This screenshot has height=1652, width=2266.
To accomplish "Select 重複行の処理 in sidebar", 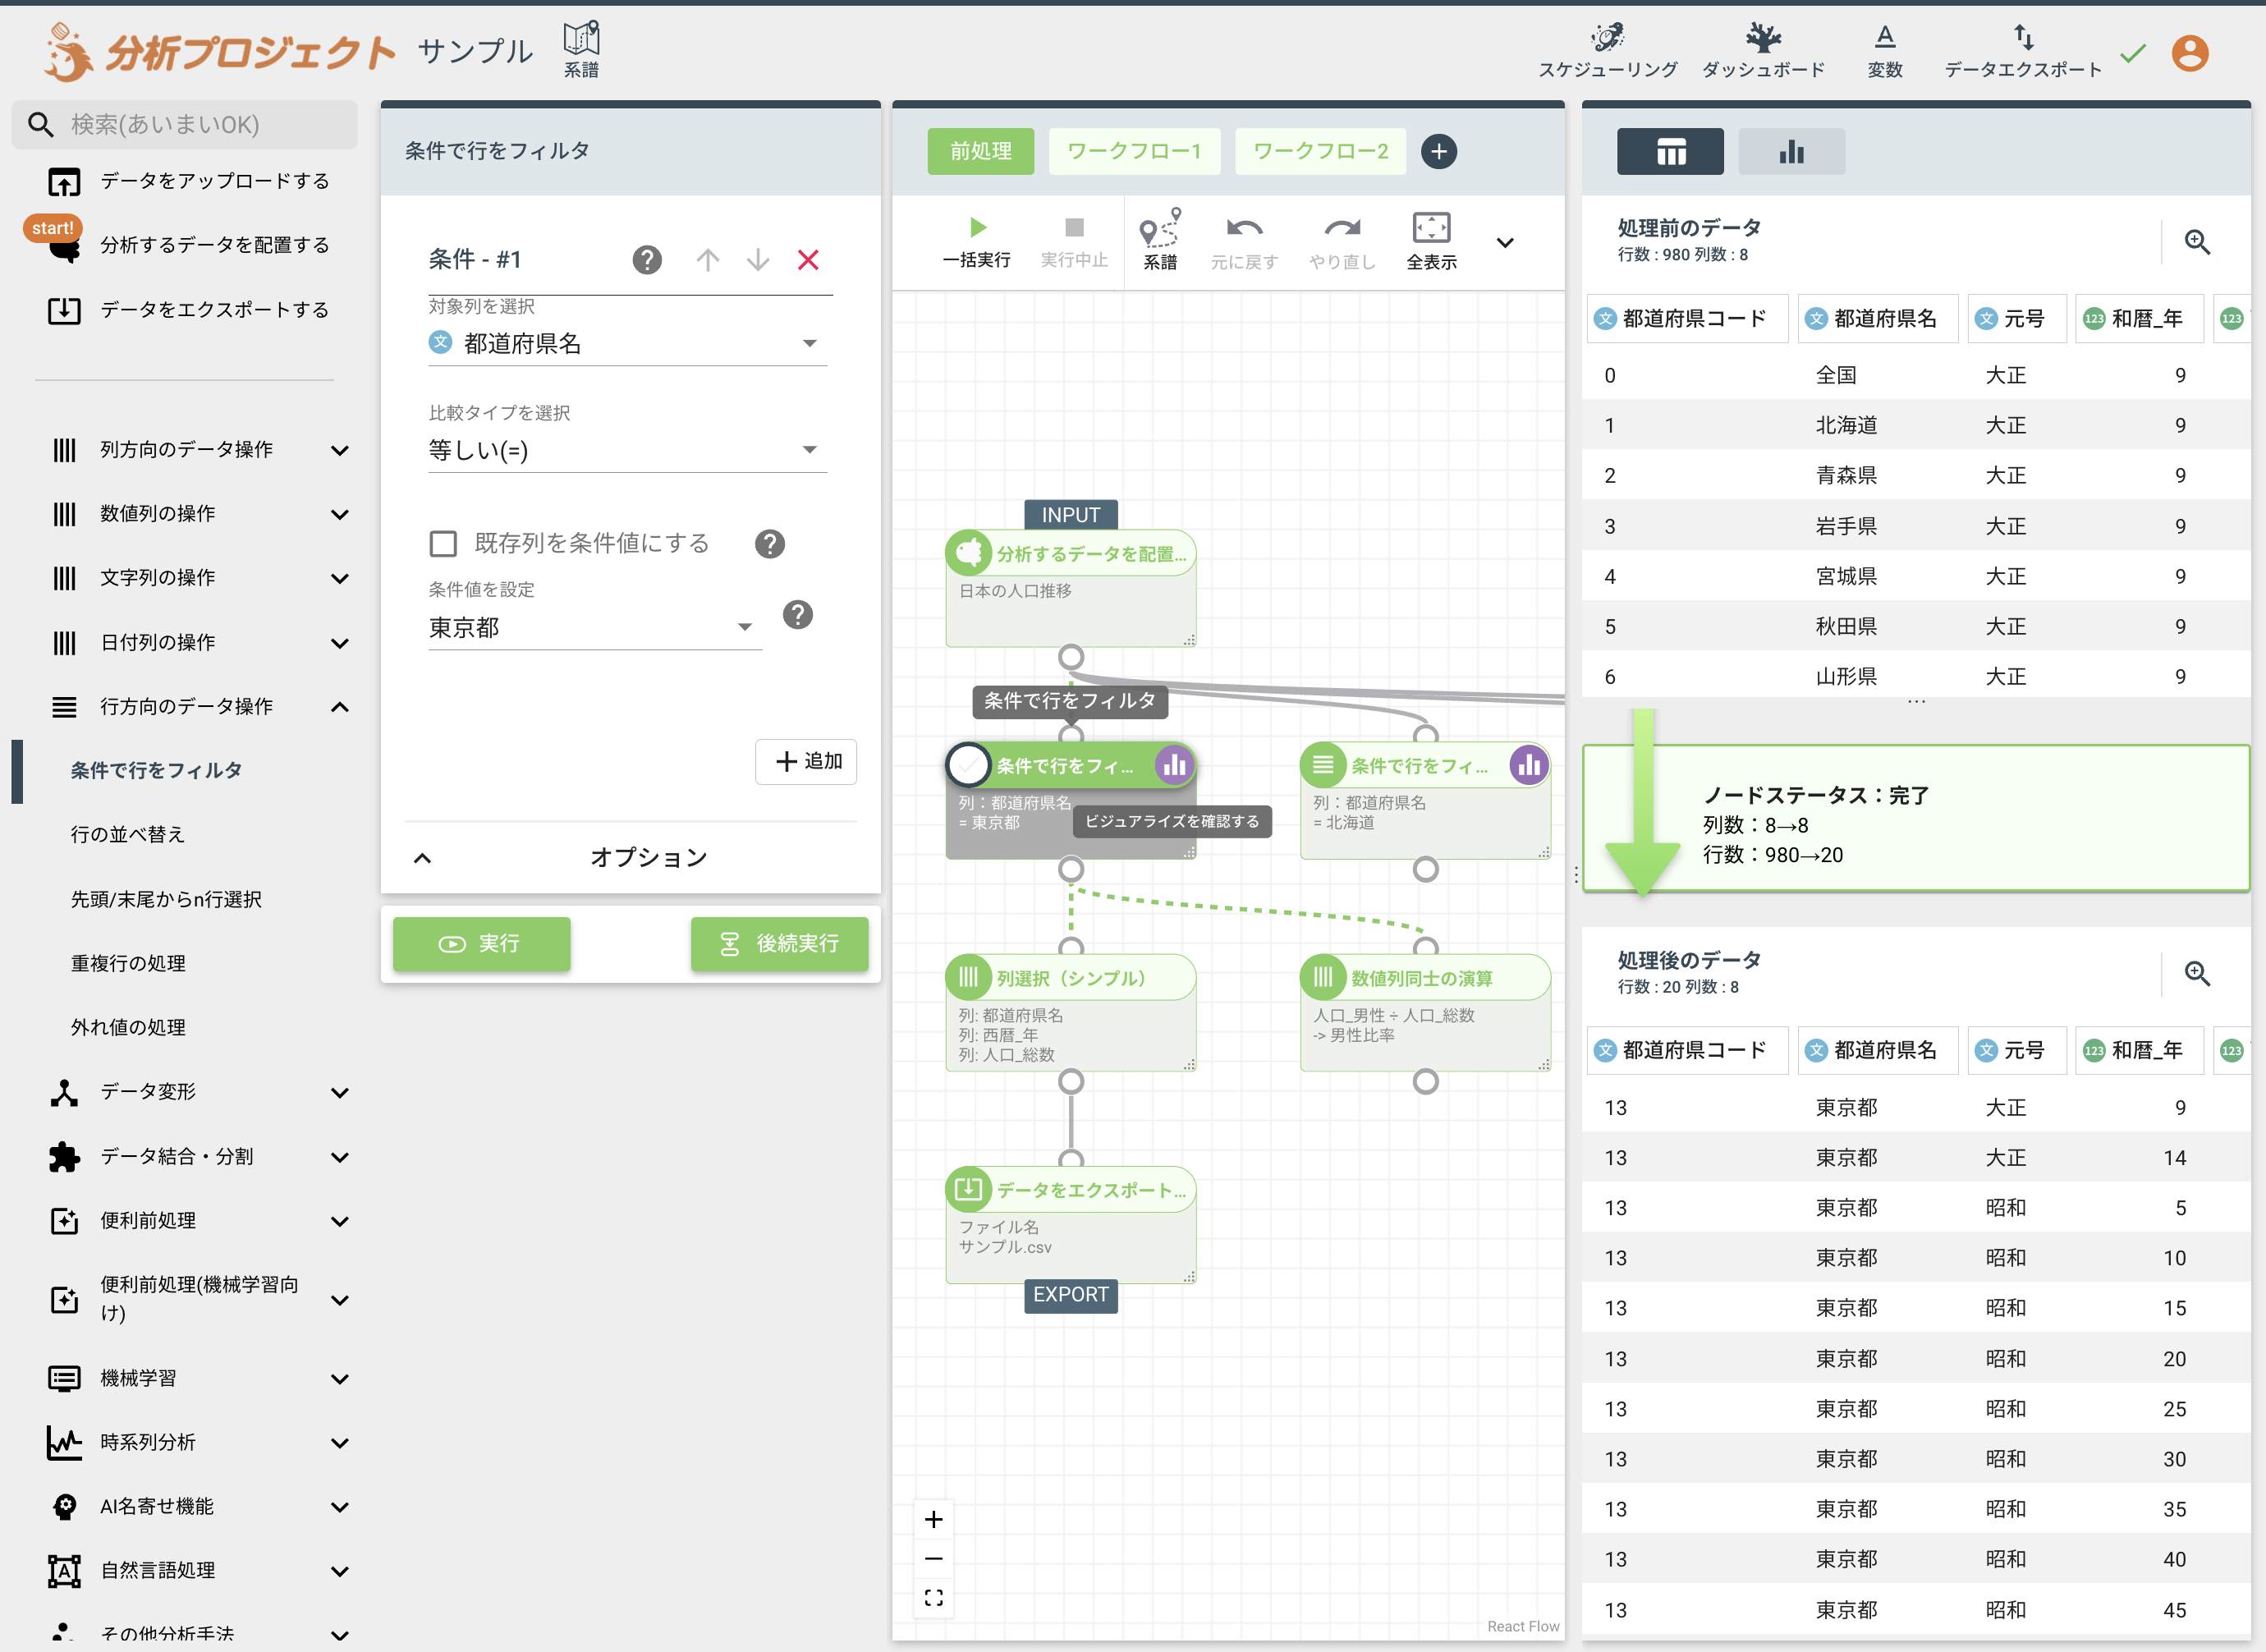I will click(x=127, y=963).
